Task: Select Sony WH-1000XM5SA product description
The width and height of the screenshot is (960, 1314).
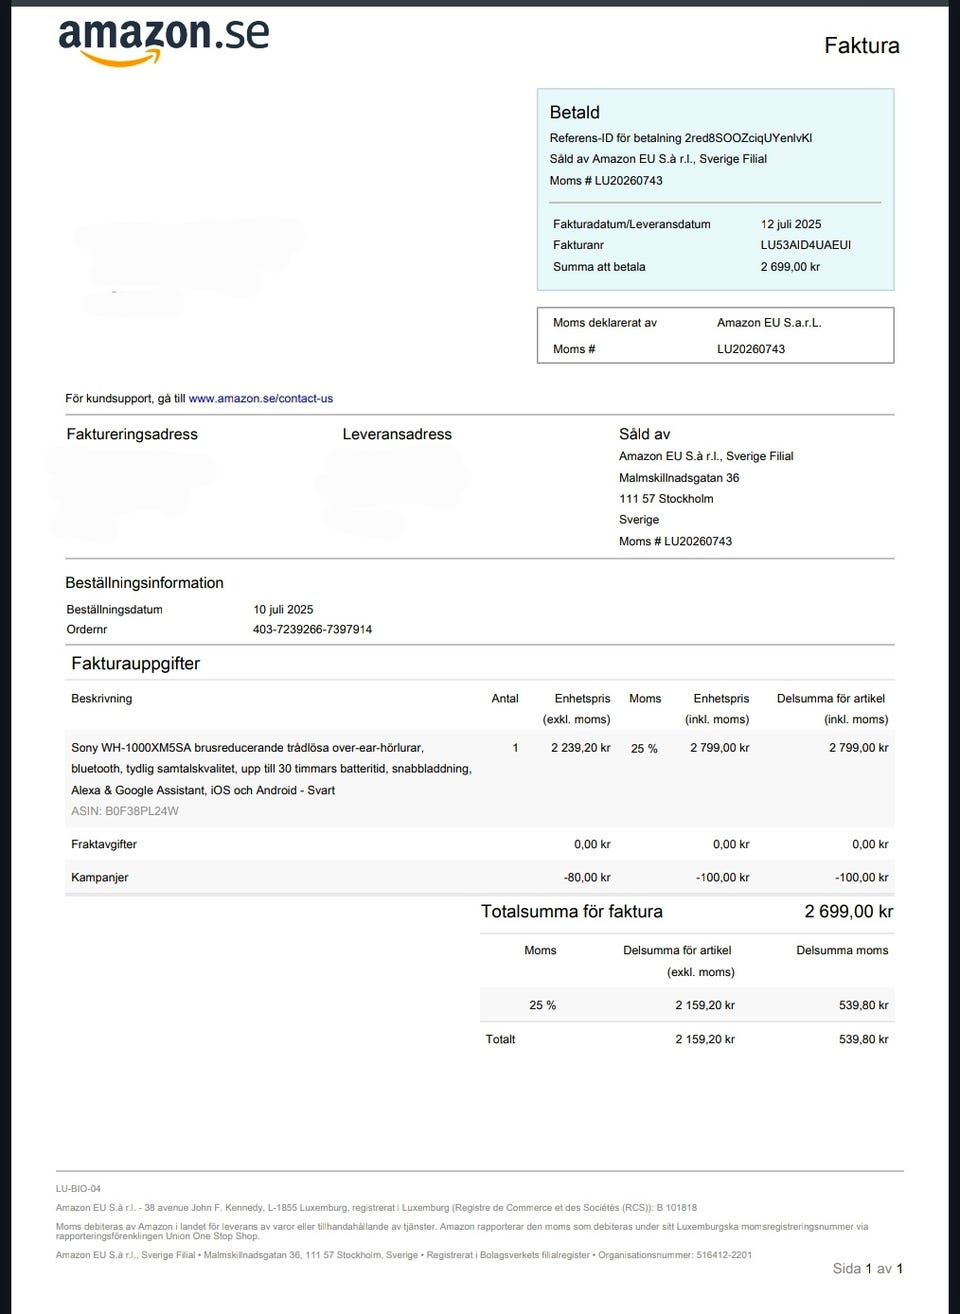Action: 271,769
